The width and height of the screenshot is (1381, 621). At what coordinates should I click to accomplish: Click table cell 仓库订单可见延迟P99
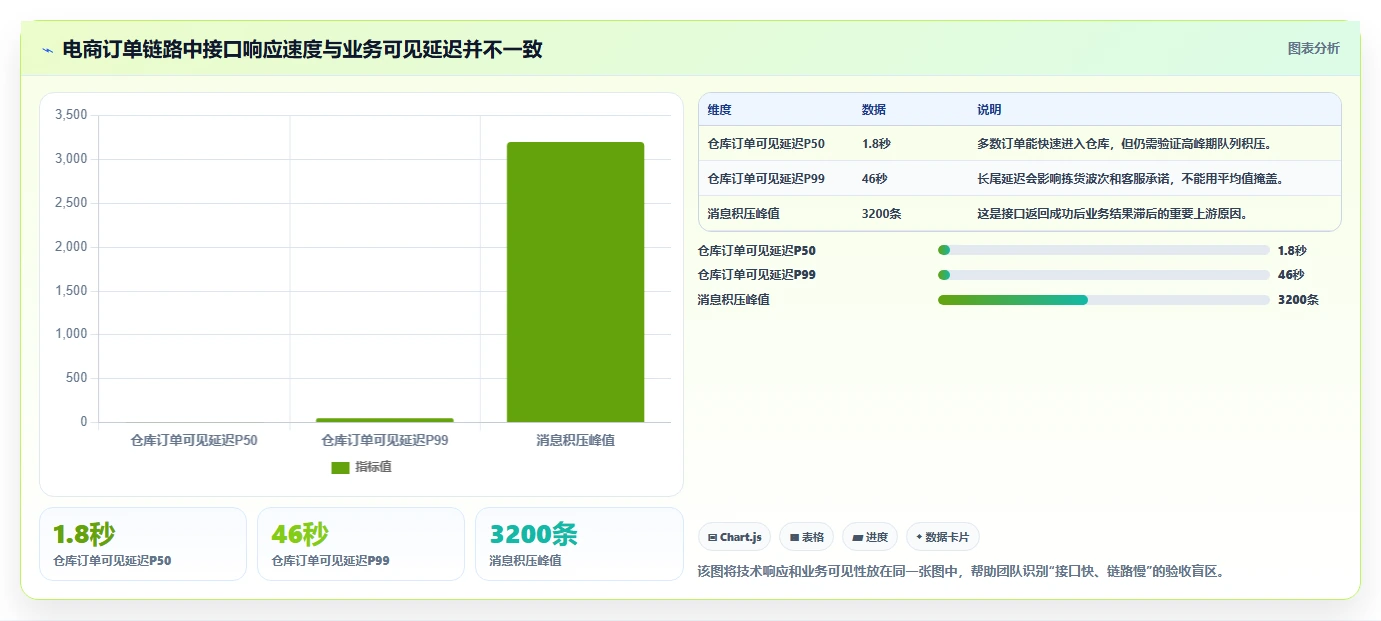pos(766,179)
